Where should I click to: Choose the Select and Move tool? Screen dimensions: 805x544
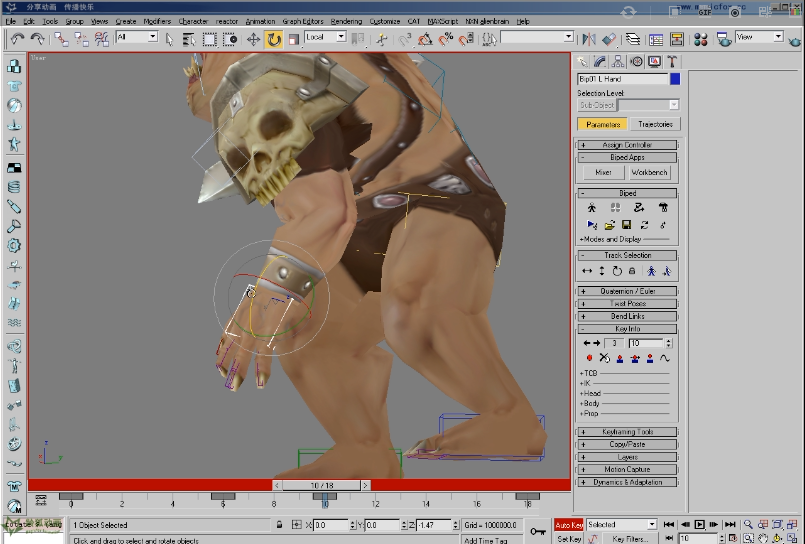tap(253, 40)
